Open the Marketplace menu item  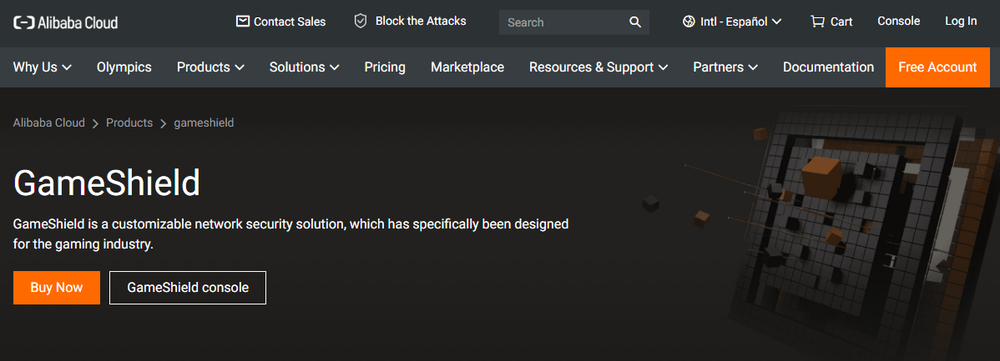(467, 67)
